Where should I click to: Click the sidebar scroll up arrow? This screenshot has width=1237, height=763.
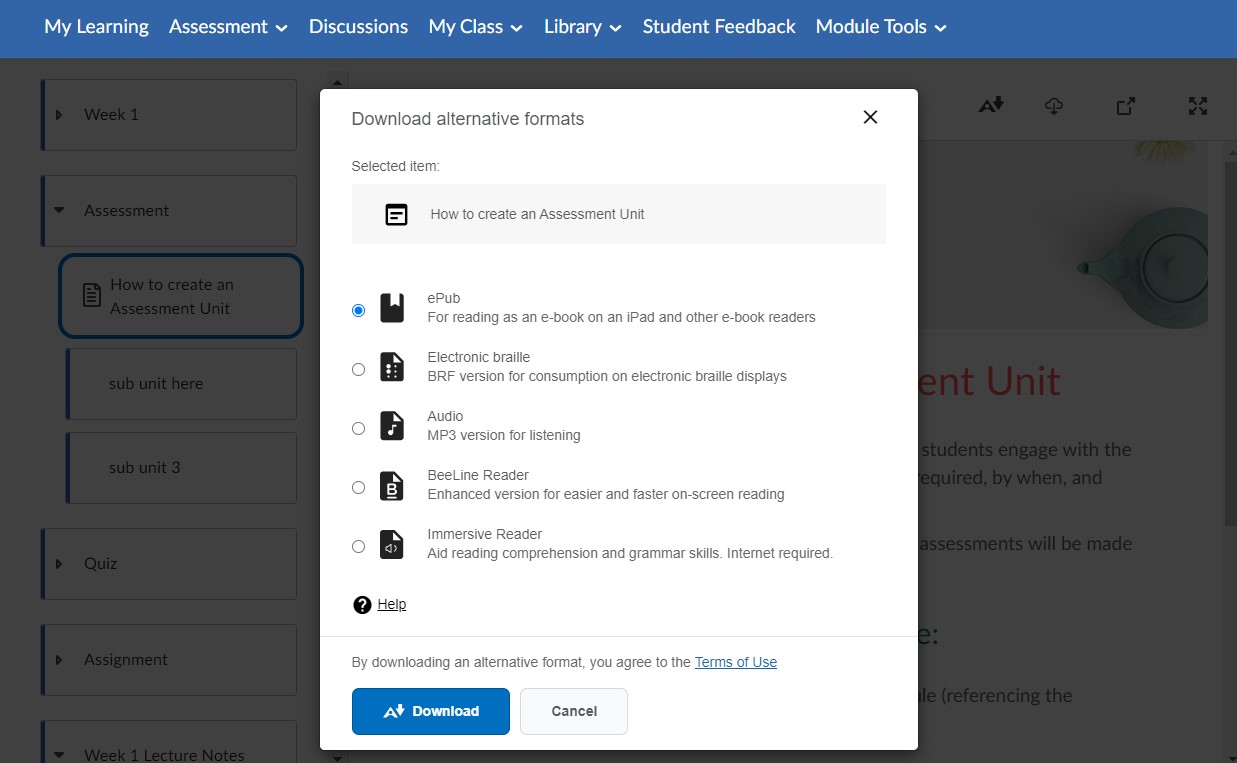(337, 83)
